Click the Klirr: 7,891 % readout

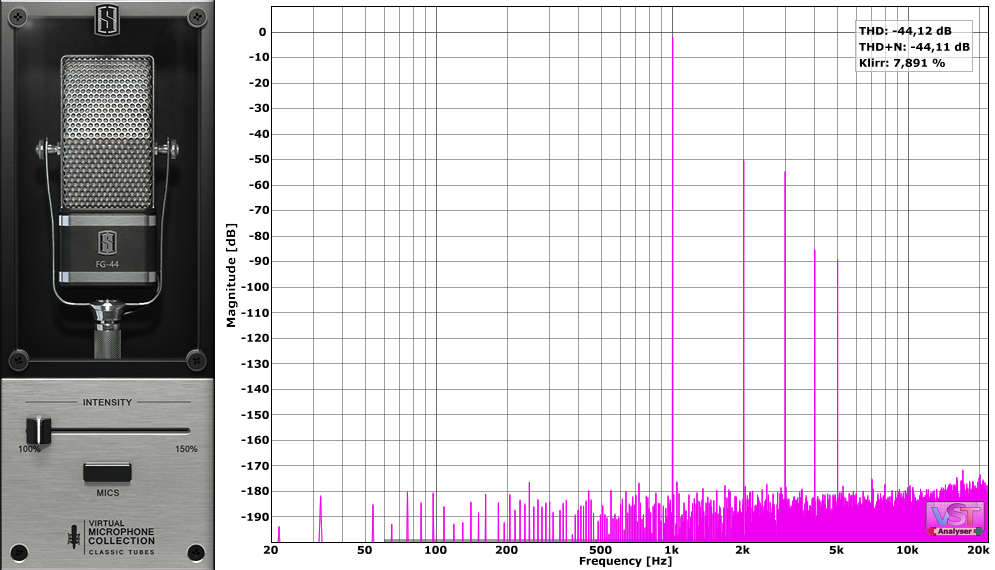[902, 63]
